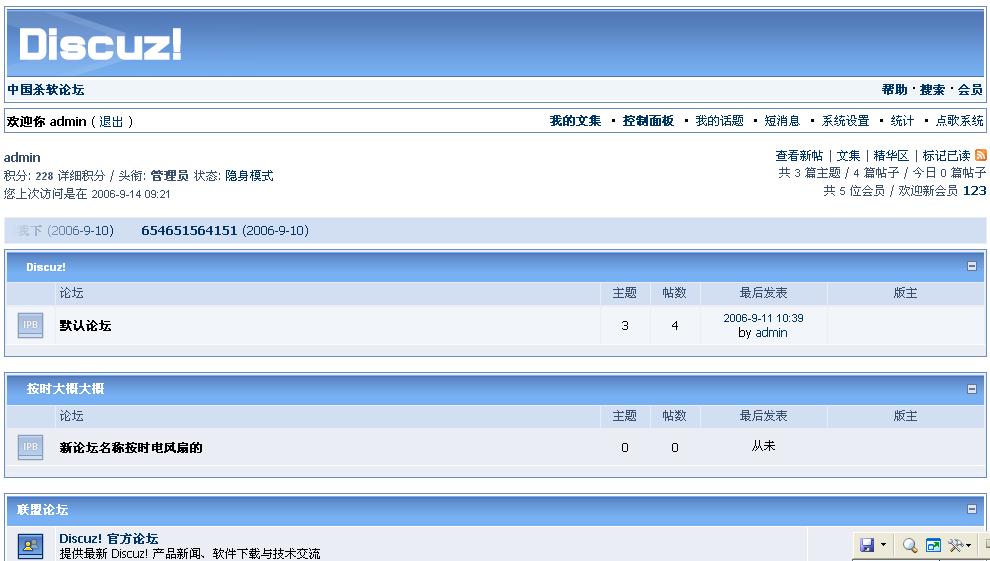
Task: Click last visit time 2006-9-14 09:21
Action: tap(131, 194)
